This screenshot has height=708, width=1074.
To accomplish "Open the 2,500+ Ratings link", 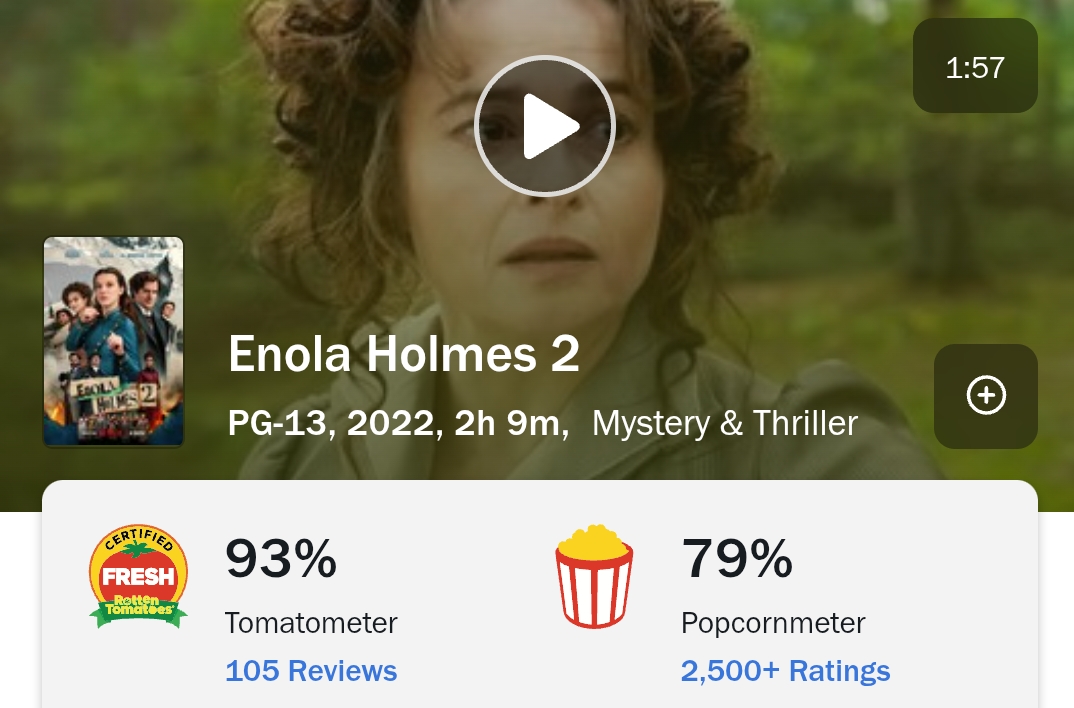I will (785, 670).
